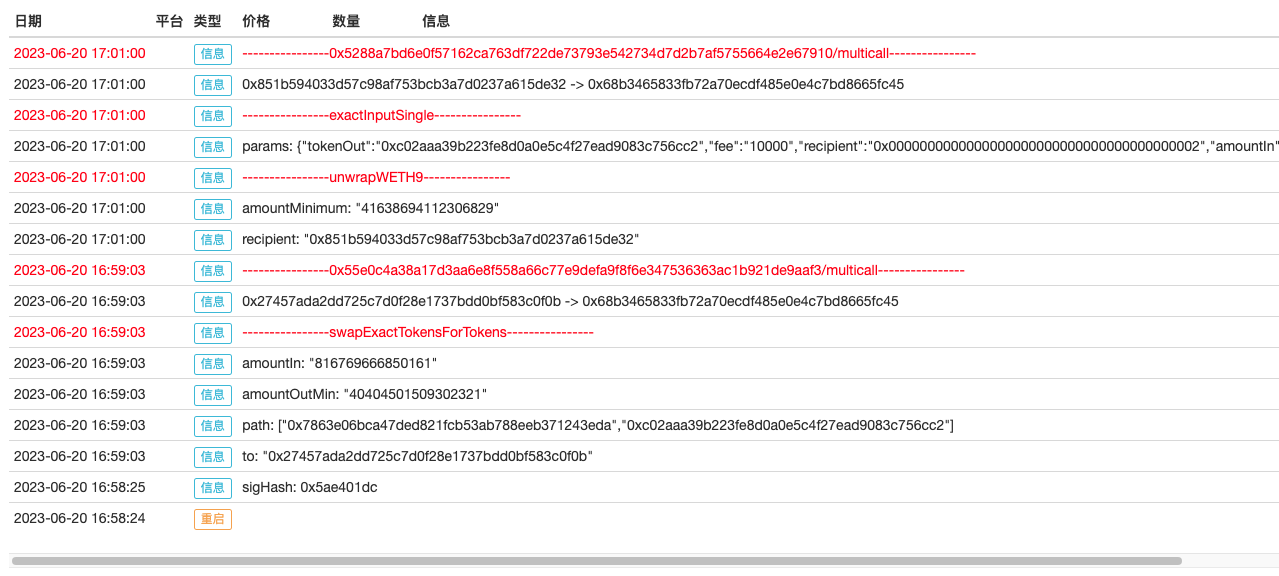
Task: Open the red 0x55e0c4a38 multicall transaction link
Action: (x=602, y=270)
